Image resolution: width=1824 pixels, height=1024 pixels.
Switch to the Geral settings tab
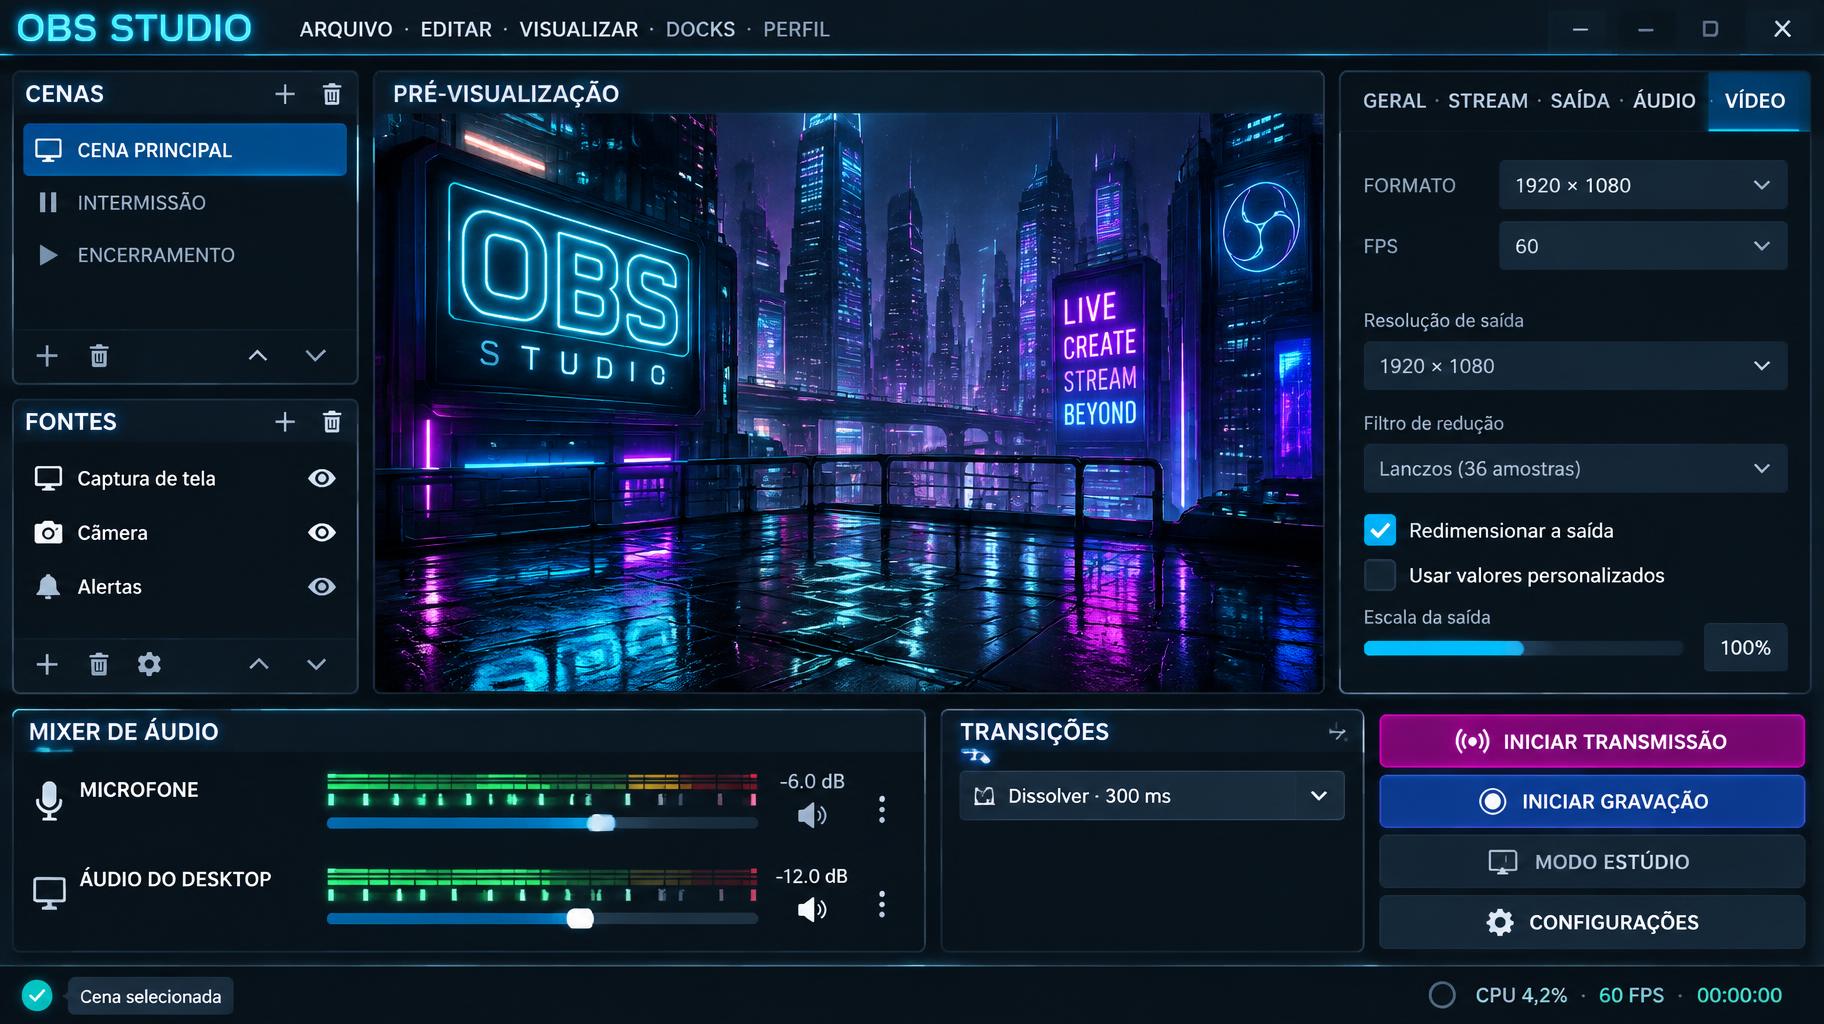tap(1394, 101)
